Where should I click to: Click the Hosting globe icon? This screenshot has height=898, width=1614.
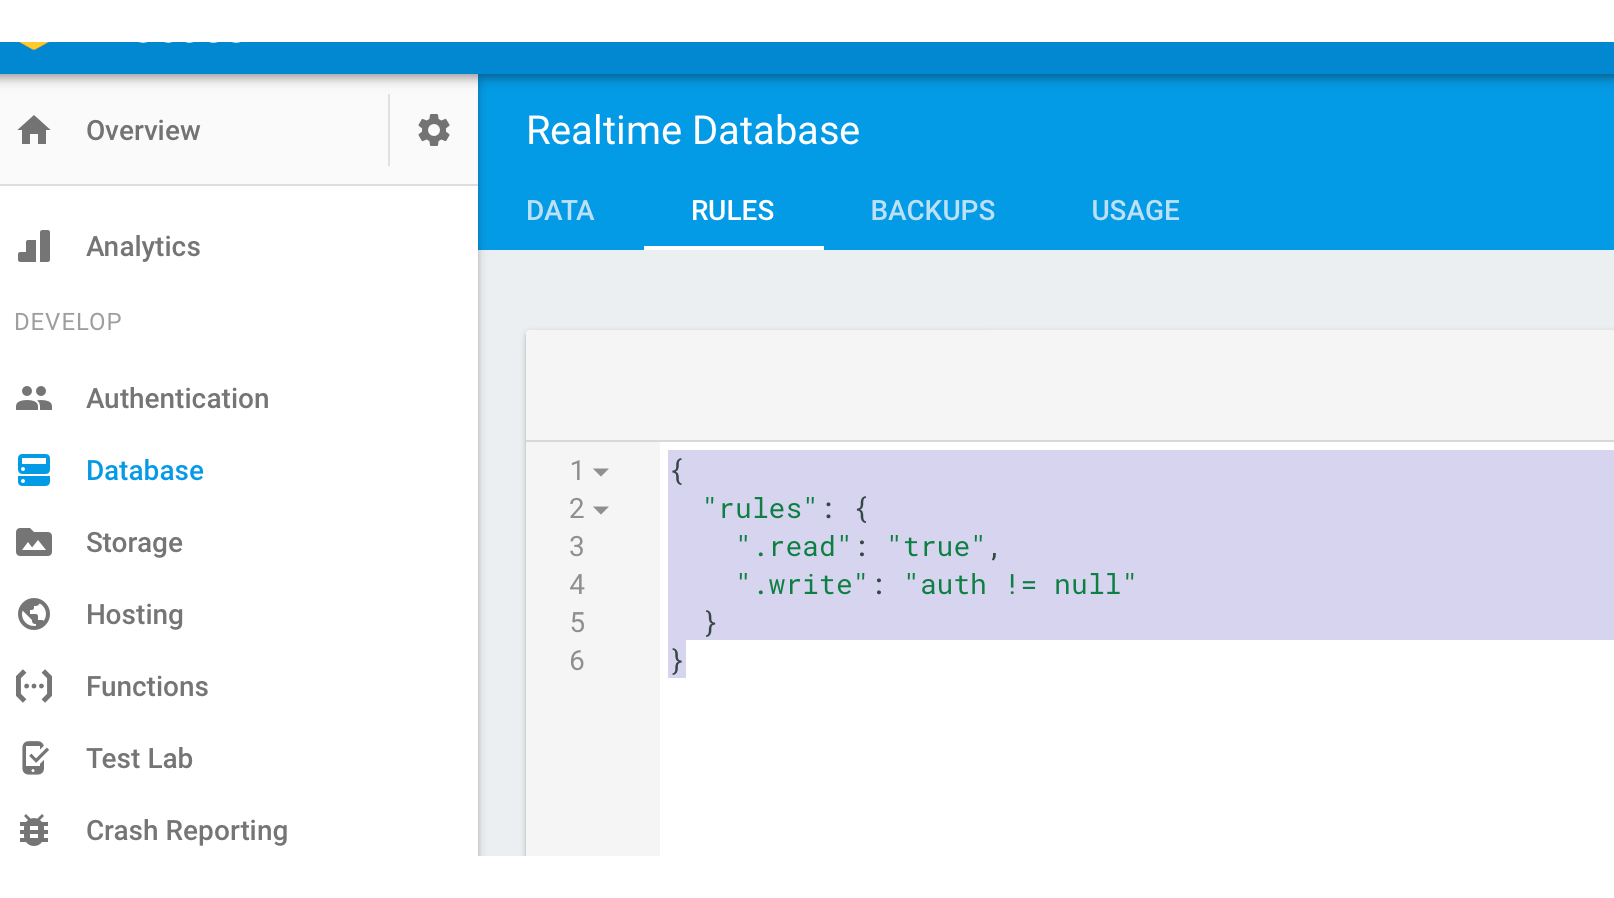coord(34,614)
